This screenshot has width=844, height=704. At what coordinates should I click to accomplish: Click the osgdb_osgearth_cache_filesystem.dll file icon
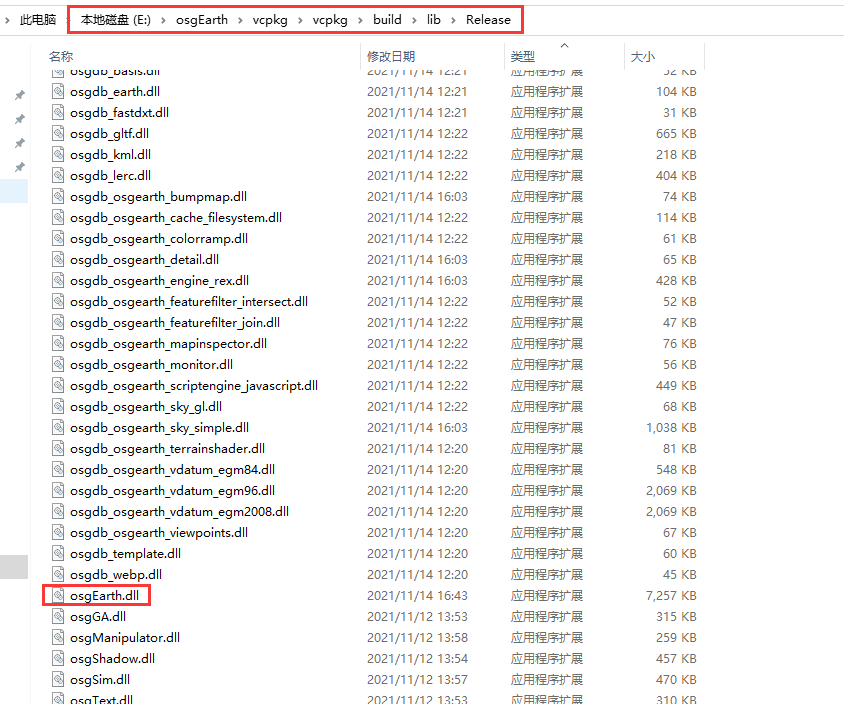[58, 217]
